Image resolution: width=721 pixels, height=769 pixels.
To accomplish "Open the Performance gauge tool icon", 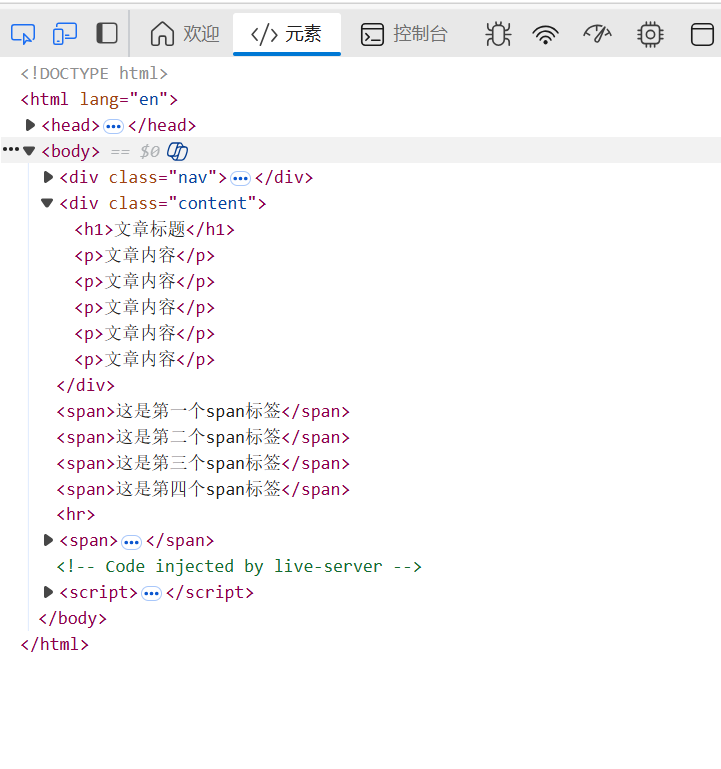I will [x=597, y=34].
